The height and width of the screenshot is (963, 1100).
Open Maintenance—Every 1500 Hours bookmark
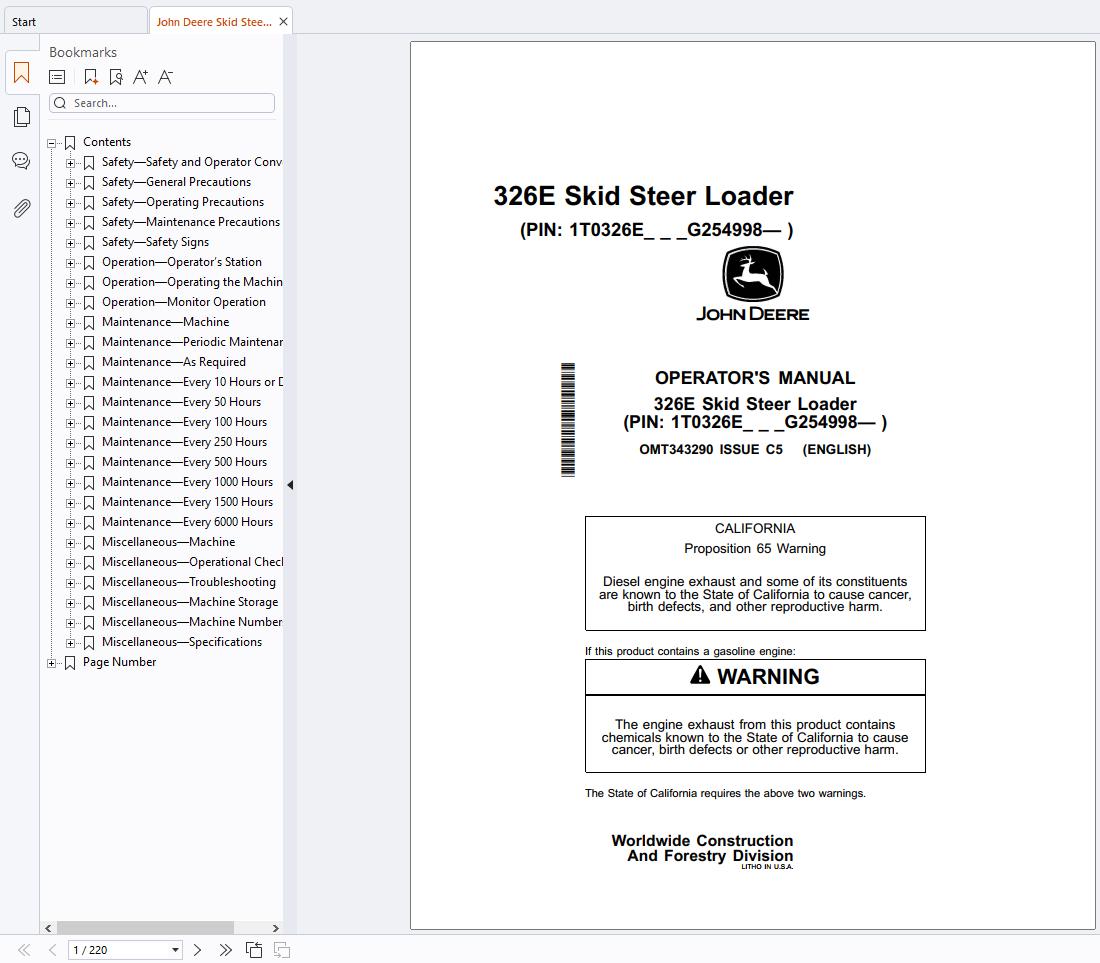click(187, 502)
